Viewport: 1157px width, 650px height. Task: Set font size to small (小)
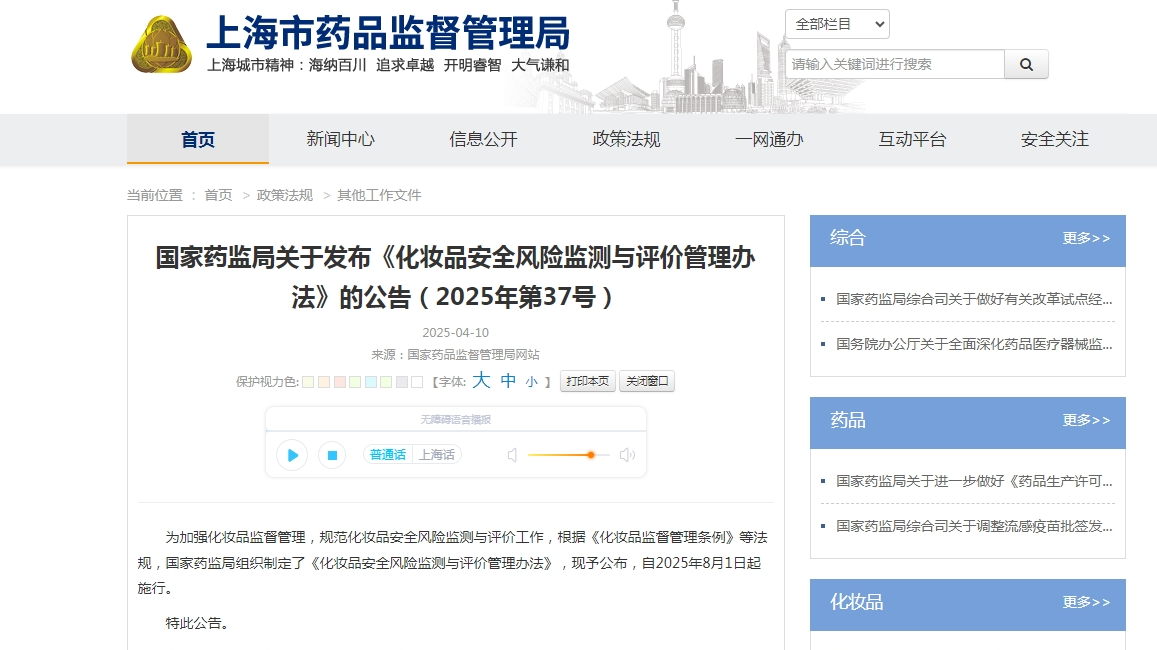coord(532,382)
